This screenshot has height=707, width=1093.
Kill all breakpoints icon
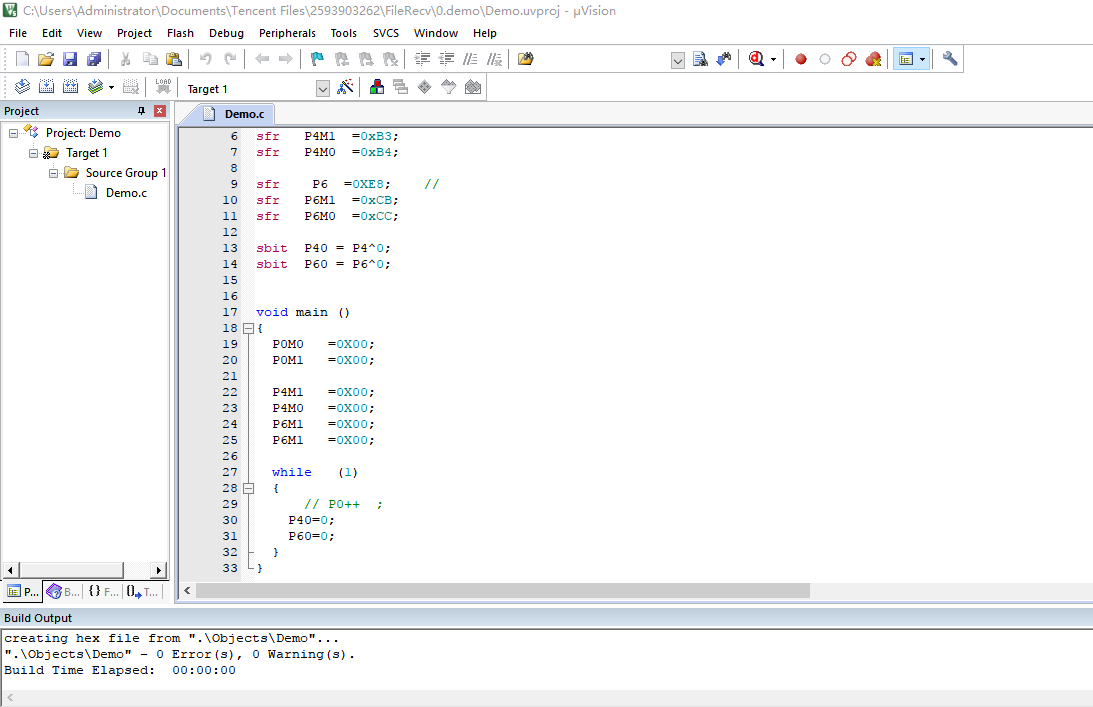pos(873,59)
